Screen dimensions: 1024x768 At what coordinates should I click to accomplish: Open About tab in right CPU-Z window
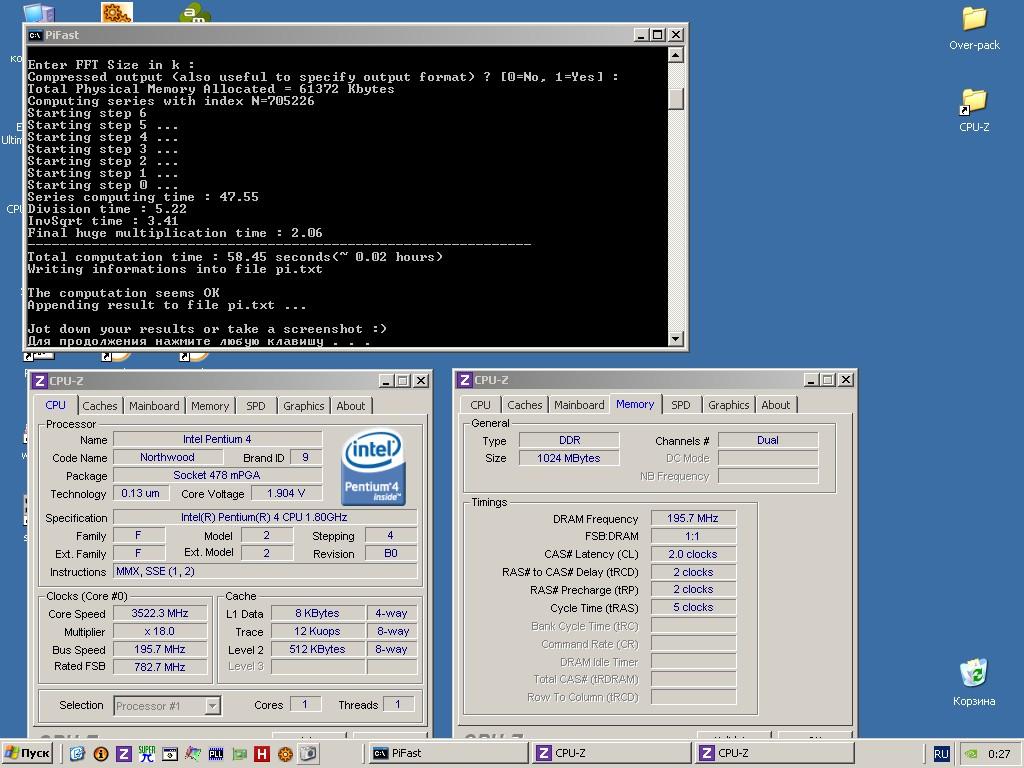[x=775, y=406]
